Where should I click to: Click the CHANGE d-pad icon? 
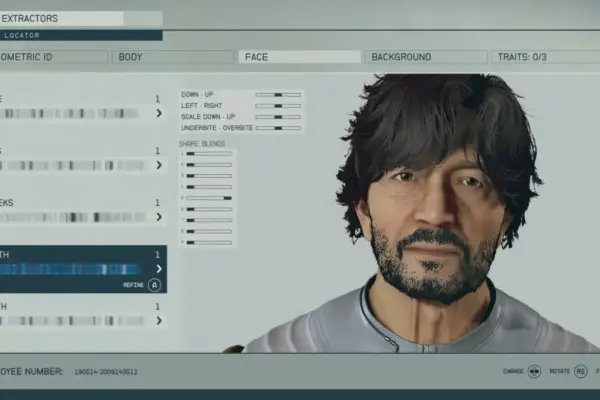[534, 371]
